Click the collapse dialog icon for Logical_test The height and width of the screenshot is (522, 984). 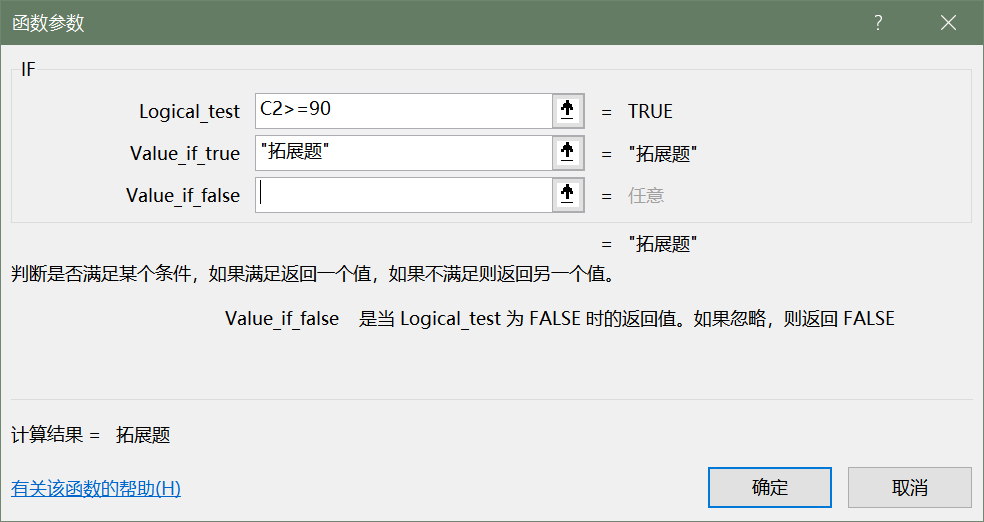pyautogui.click(x=567, y=111)
